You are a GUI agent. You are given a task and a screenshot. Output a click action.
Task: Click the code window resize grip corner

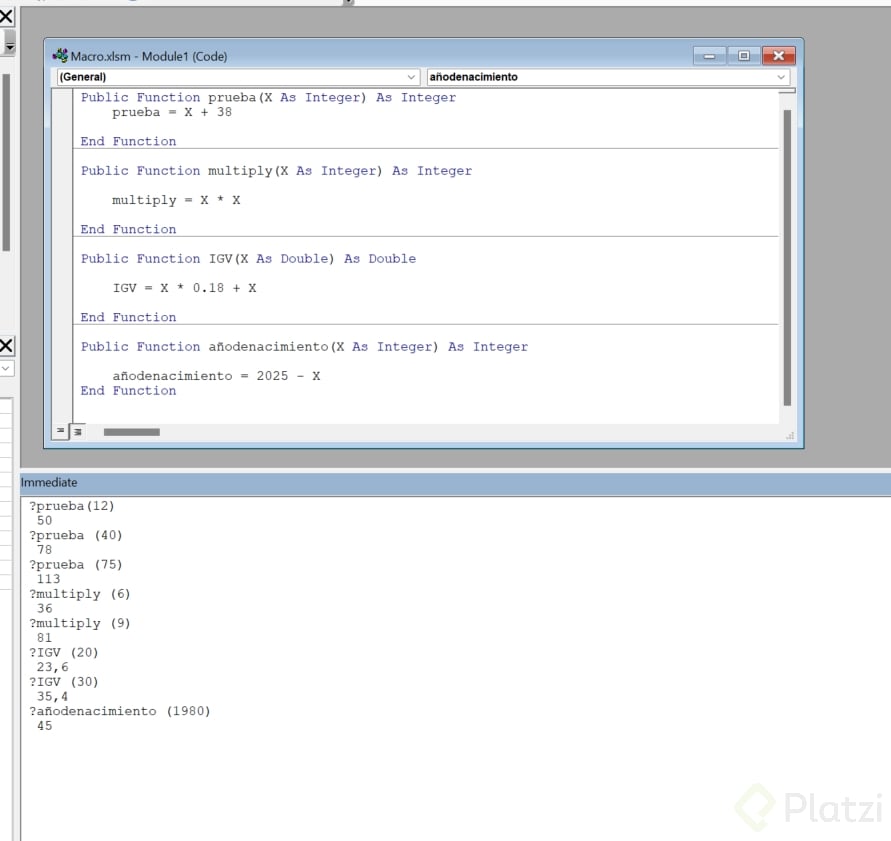click(x=789, y=436)
